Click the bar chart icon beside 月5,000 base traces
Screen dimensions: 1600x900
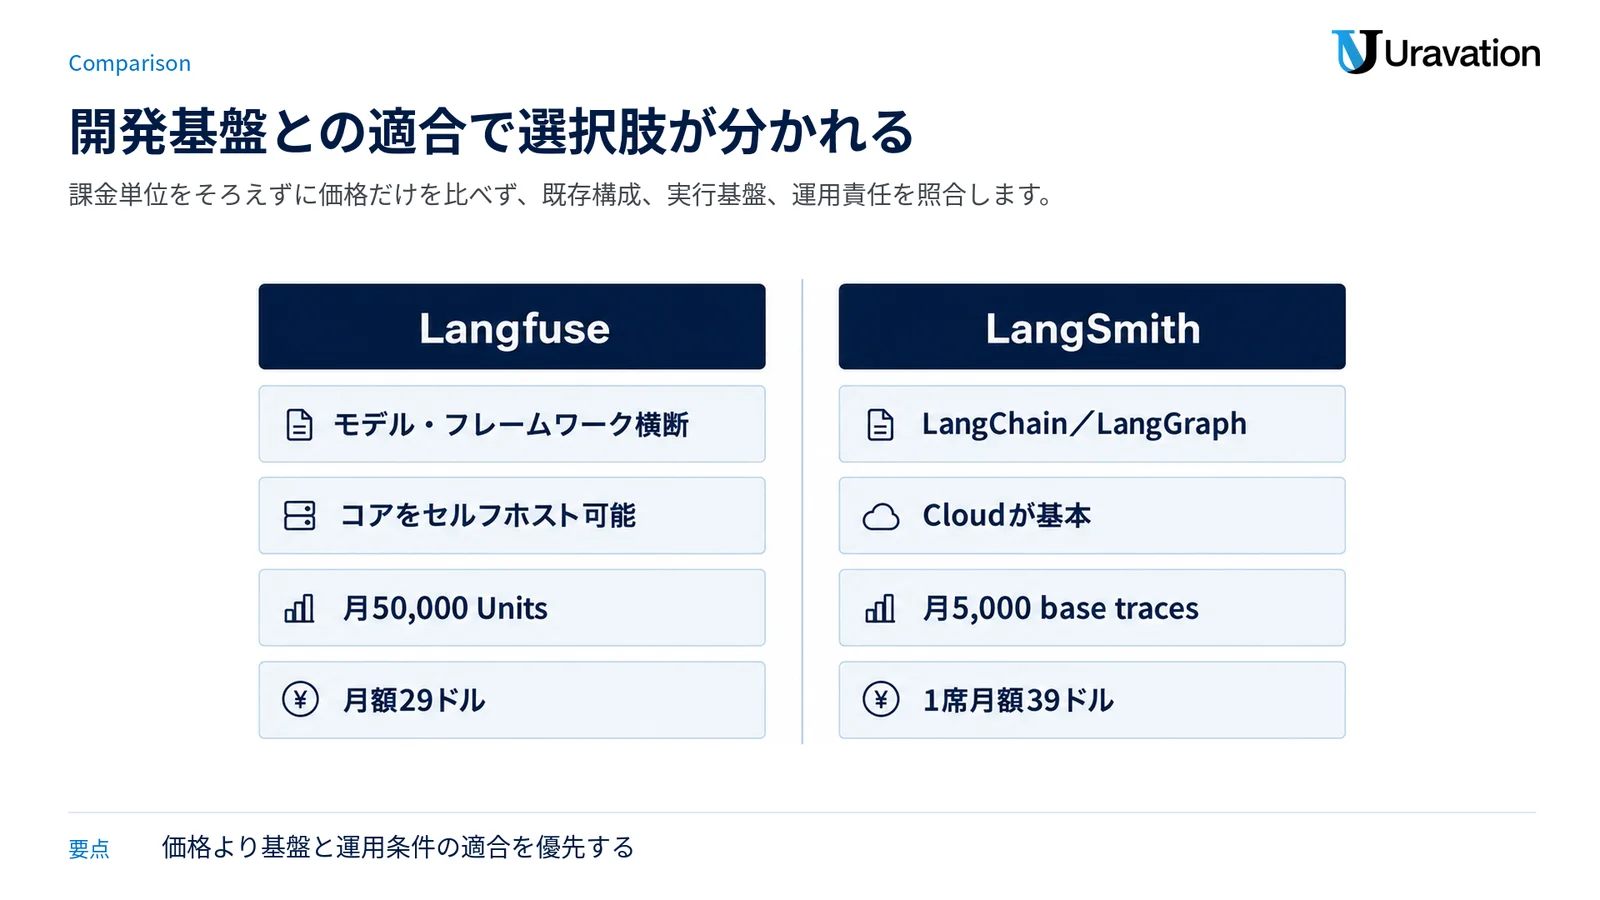(x=880, y=608)
